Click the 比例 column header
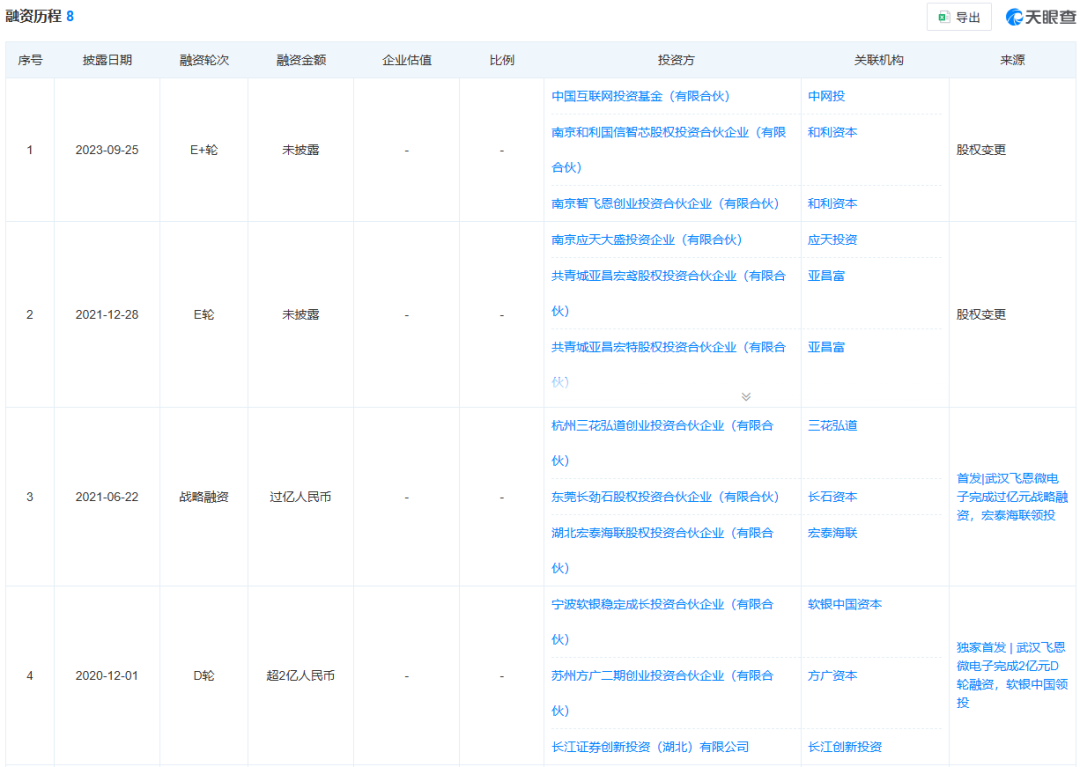Screen dimensions: 1080x767 [501, 60]
